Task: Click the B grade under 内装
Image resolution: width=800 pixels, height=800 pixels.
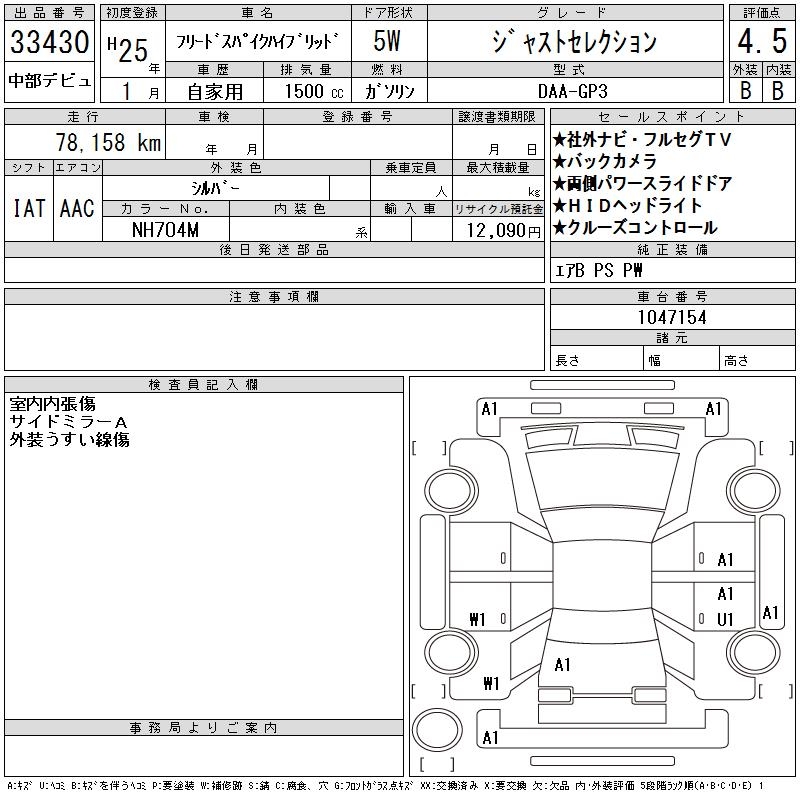Action: tap(778, 90)
